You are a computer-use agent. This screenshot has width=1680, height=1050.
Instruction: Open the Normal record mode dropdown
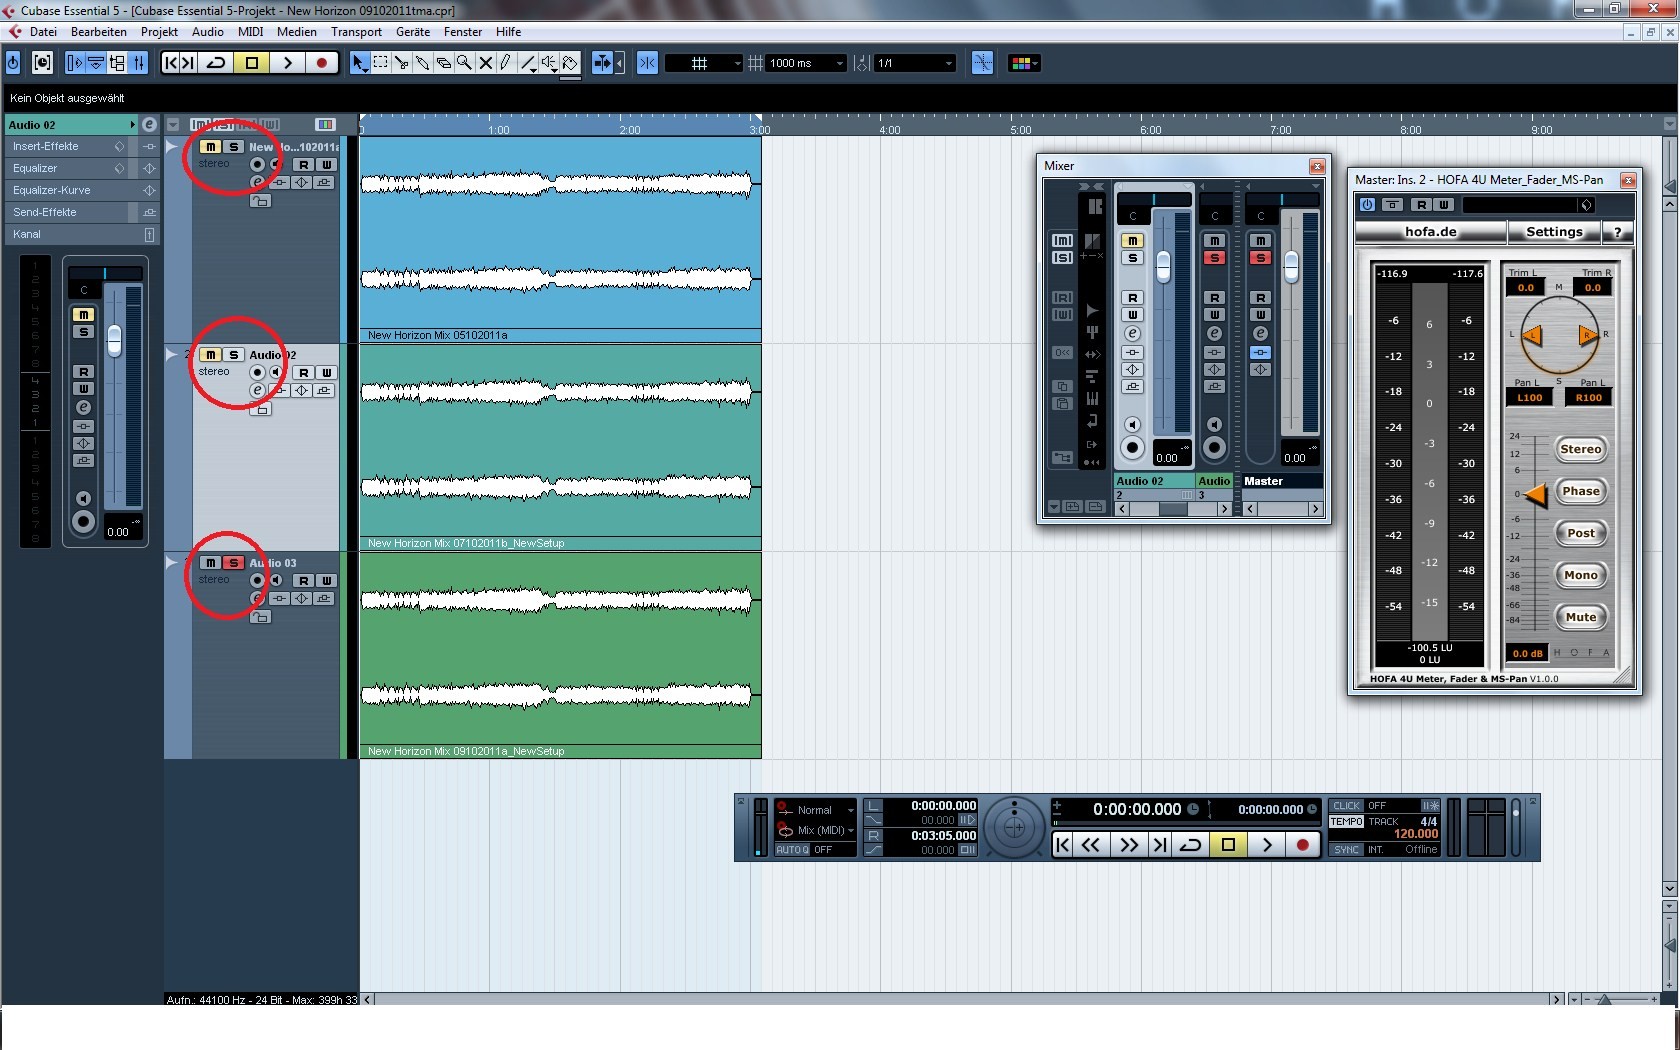pos(816,810)
